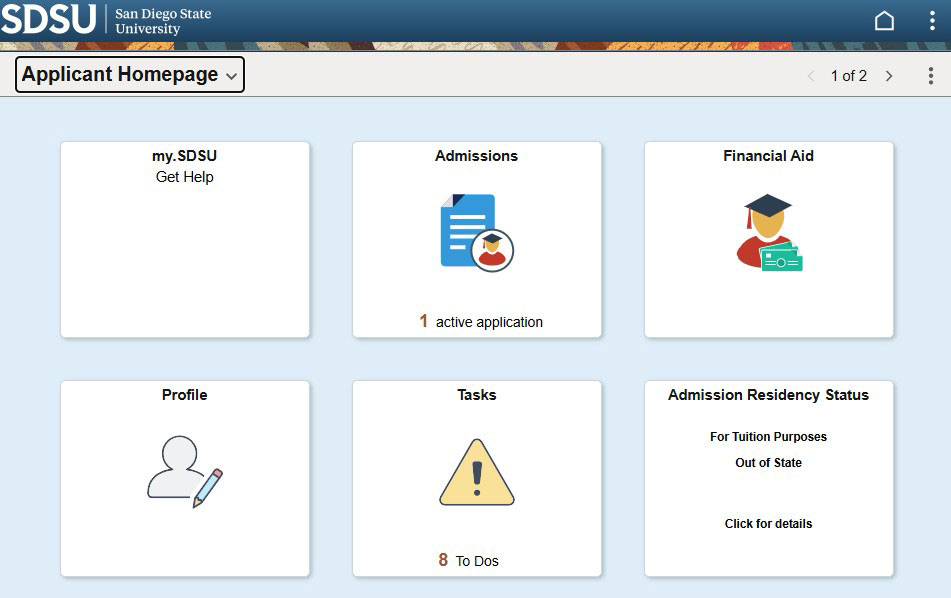
Task: Click the Profile tile title
Action: pos(185,395)
